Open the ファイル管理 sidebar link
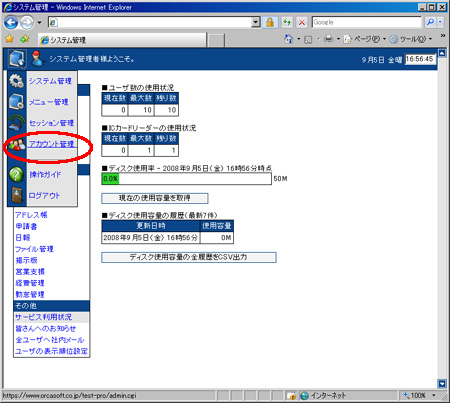 coord(34,249)
